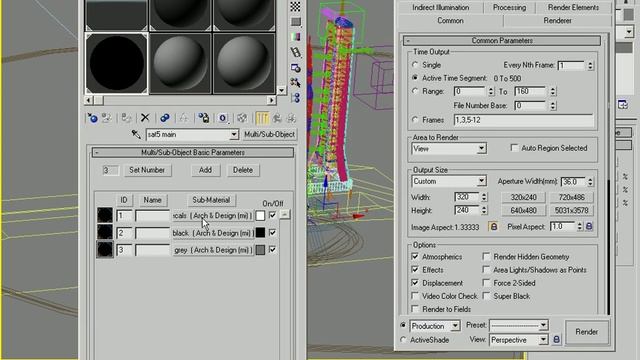
Task: Switch to the Common tab
Action: point(450,20)
